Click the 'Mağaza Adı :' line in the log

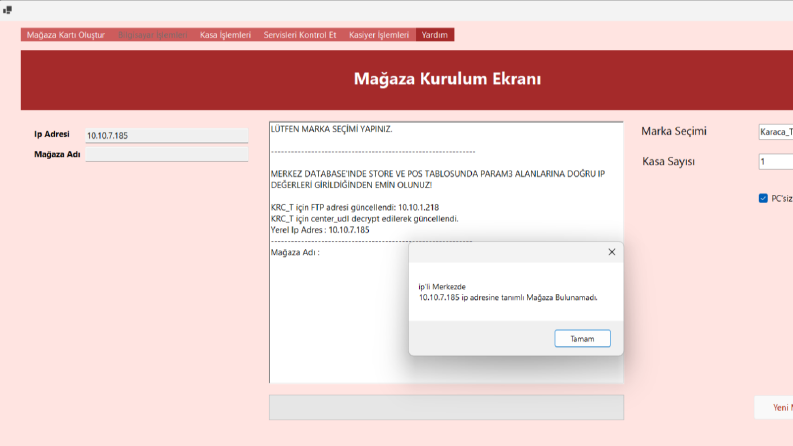(295, 252)
